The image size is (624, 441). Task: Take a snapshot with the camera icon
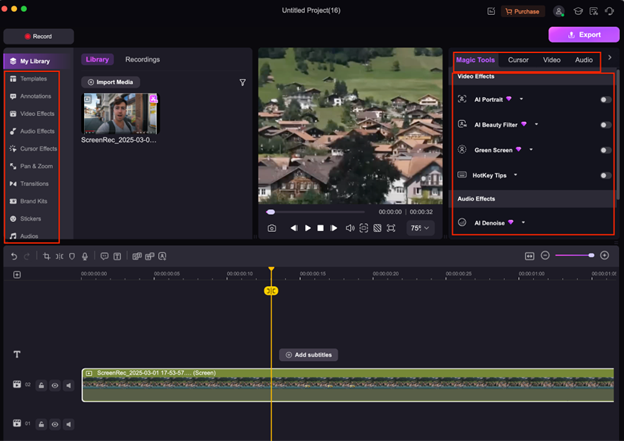tap(272, 228)
